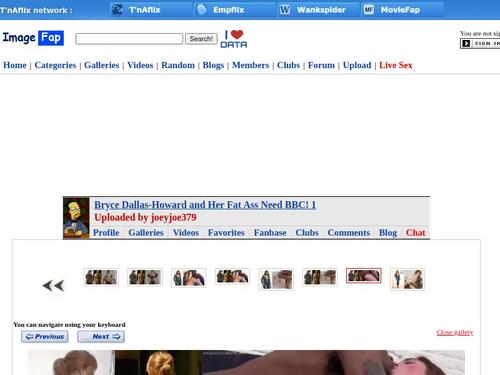Click the Sign In arrow icon
Viewport: 500px width, 375px height.
click(x=466, y=43)
